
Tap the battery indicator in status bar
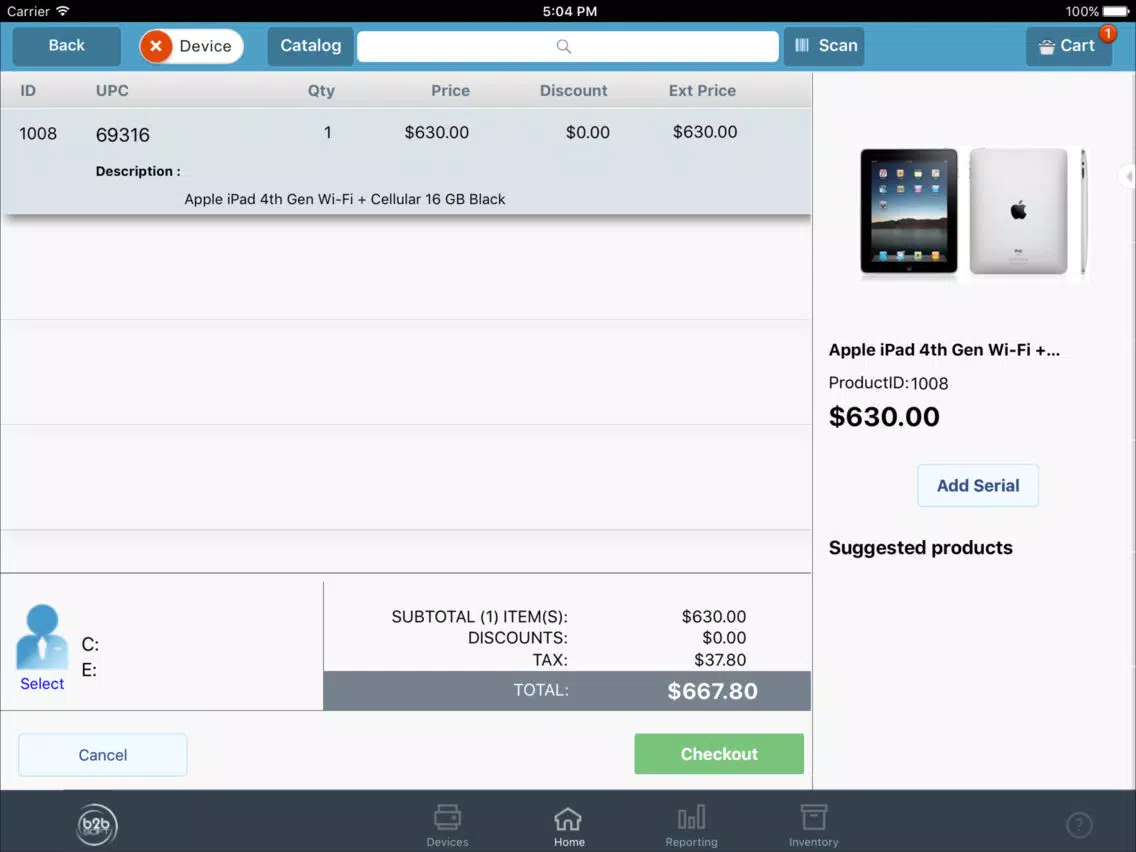point(1116,11)
